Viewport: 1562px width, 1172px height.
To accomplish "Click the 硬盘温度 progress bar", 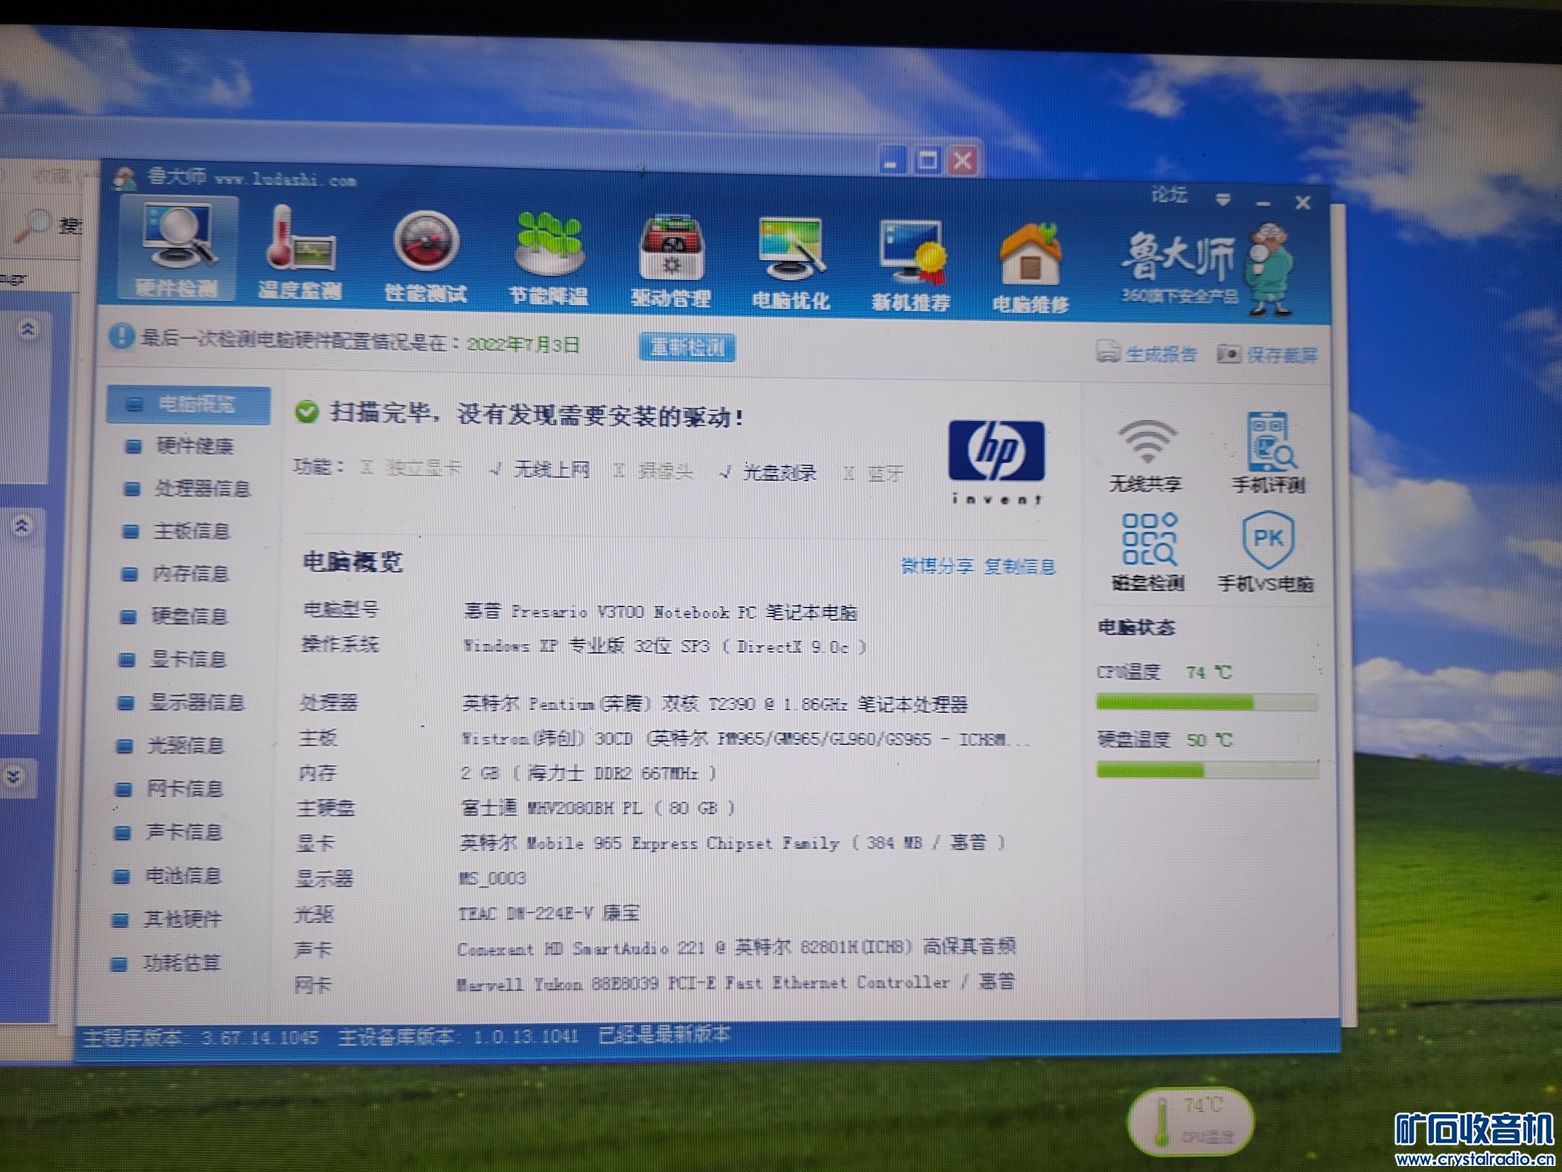I will [1207, 770].
